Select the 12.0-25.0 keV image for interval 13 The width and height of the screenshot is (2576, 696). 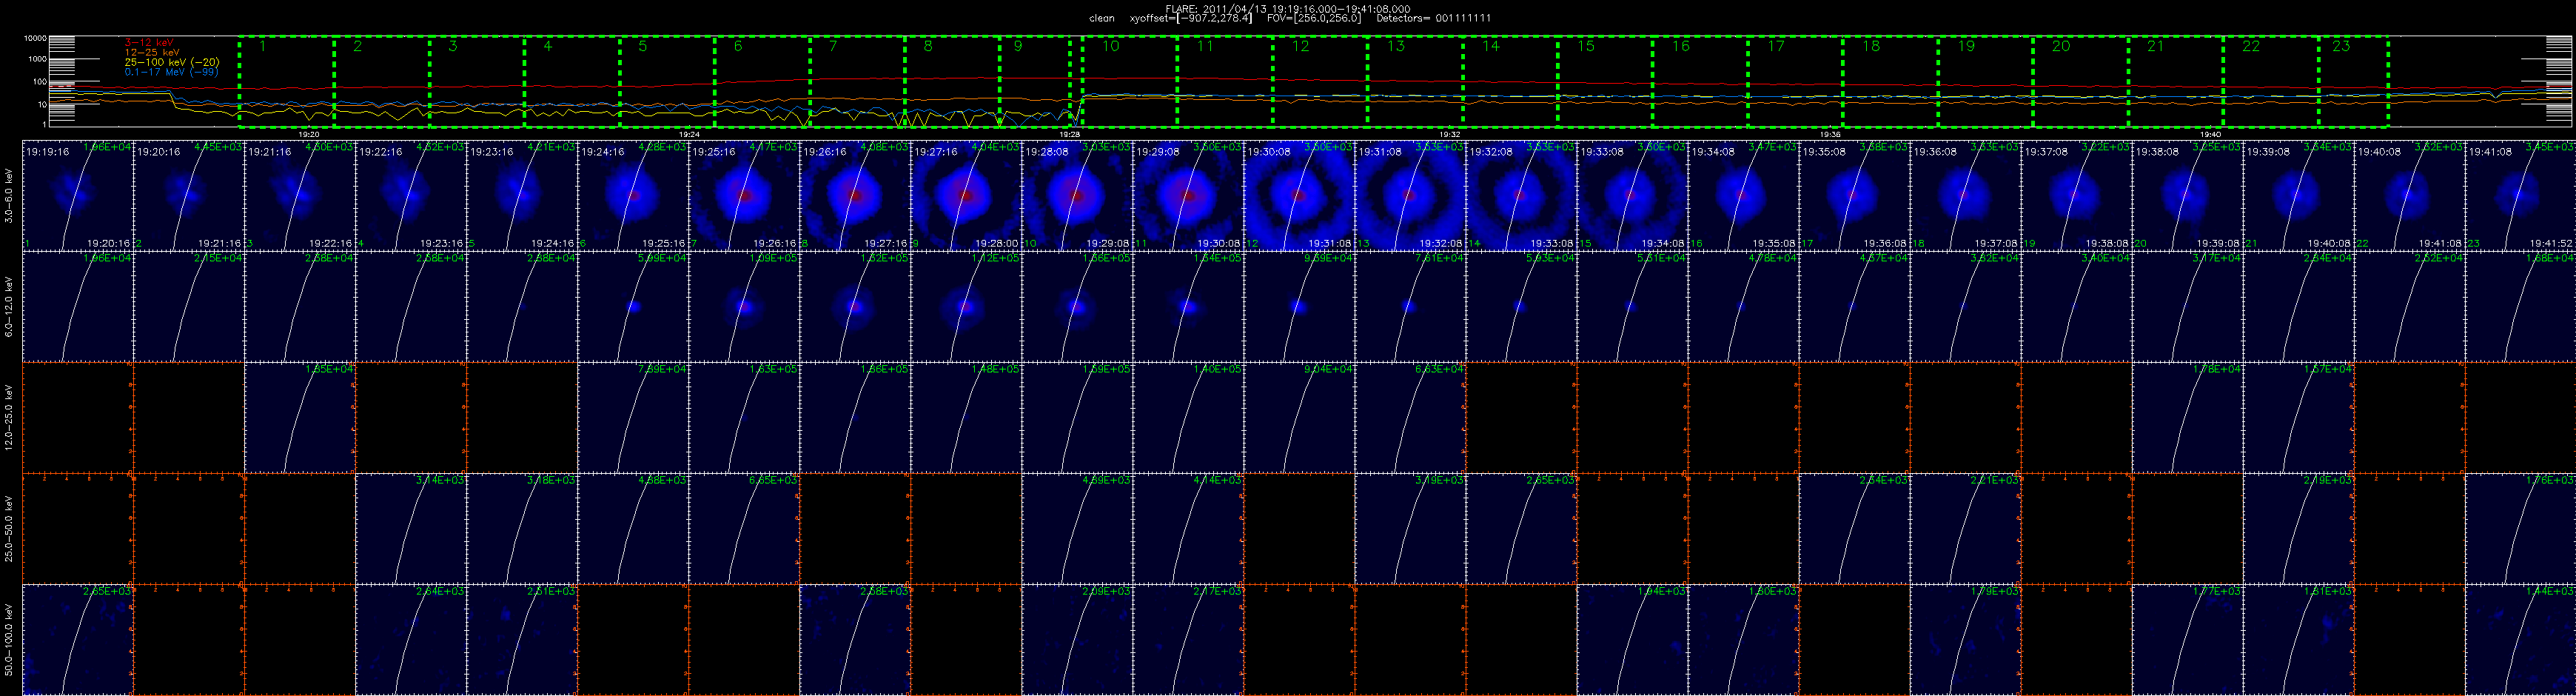1410,417
